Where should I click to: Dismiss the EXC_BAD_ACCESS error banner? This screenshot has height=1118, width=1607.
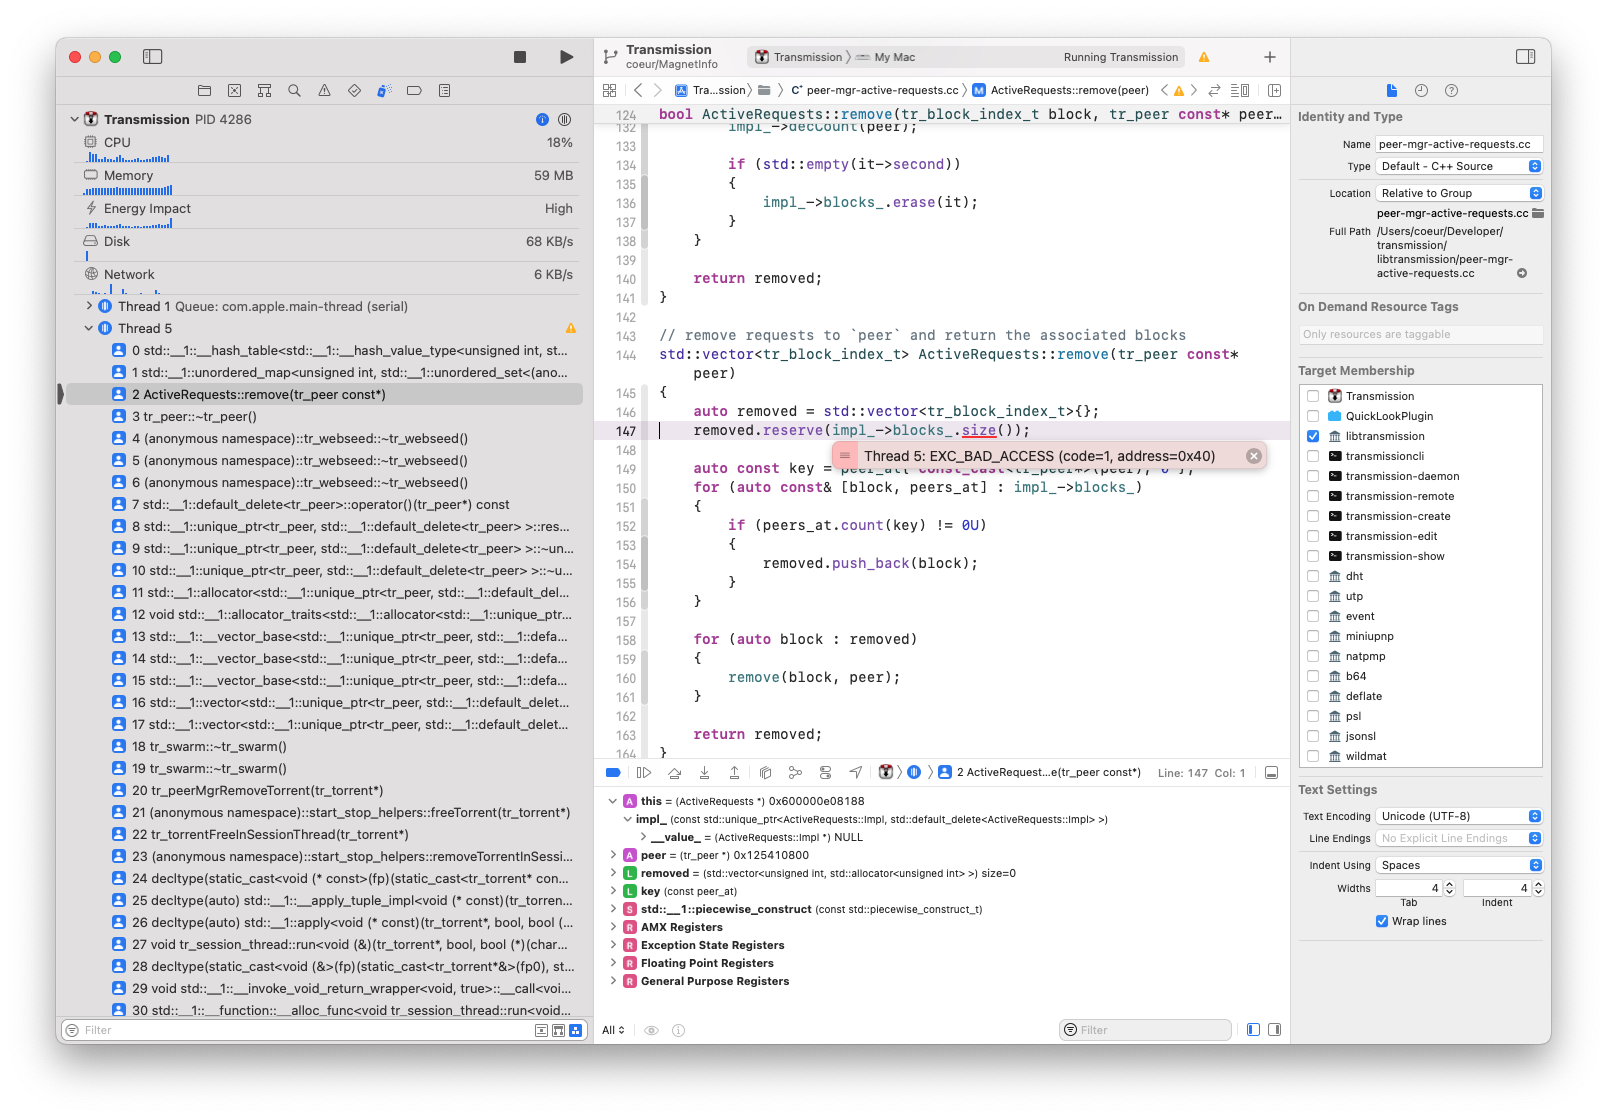point(1254,455)
